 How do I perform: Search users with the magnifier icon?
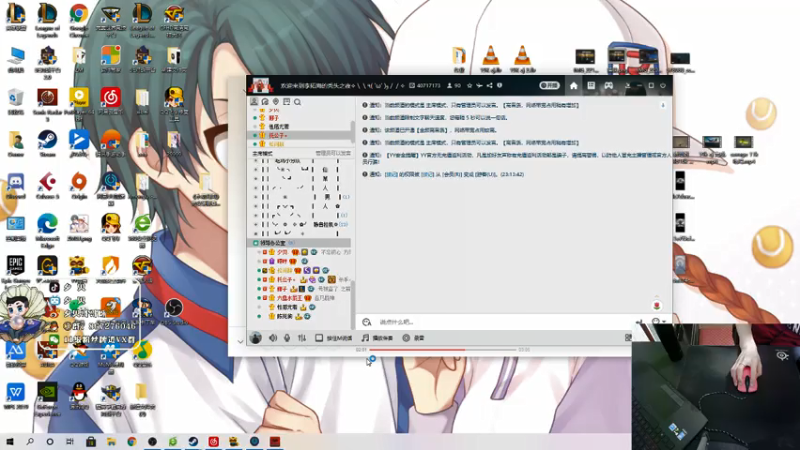click(297, 102)
